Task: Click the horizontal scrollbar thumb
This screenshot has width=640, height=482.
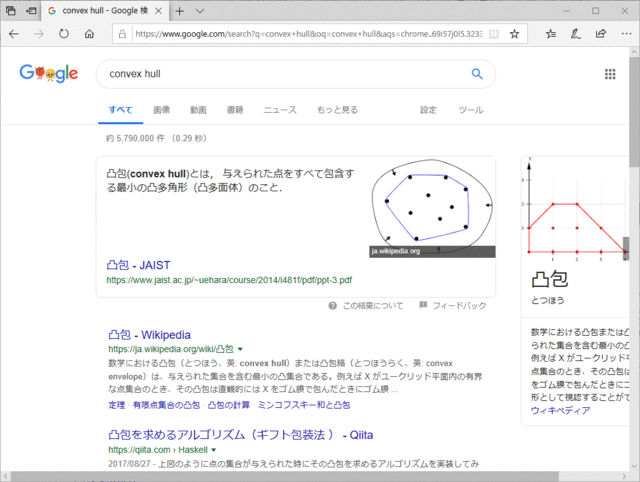Action: [284, 476]
